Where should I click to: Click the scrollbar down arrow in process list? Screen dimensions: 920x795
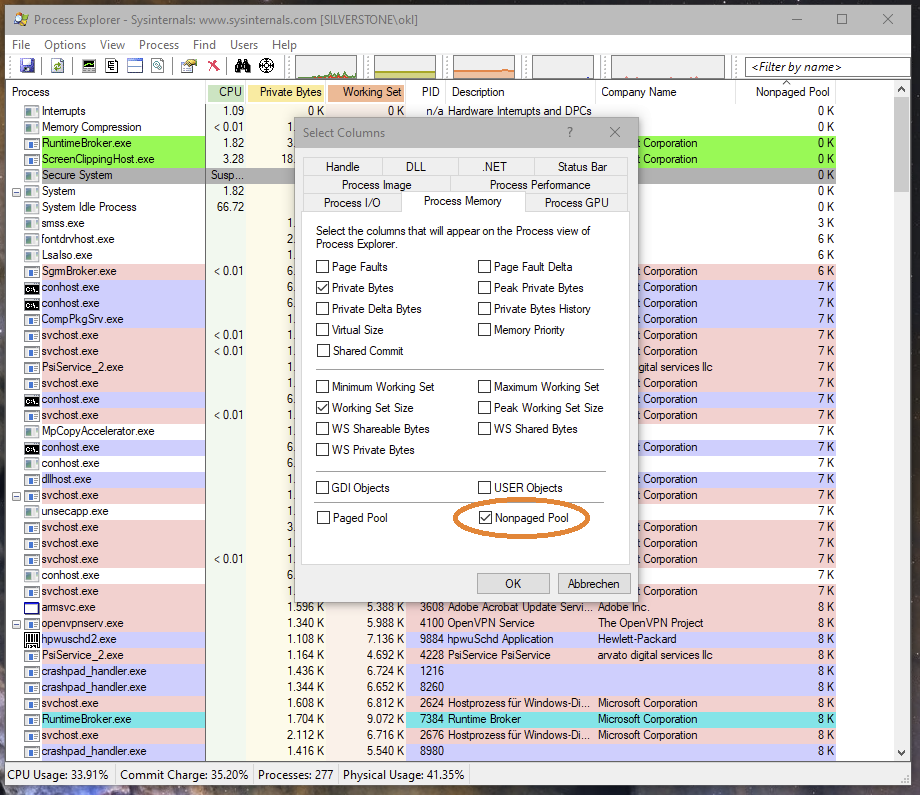901,753
